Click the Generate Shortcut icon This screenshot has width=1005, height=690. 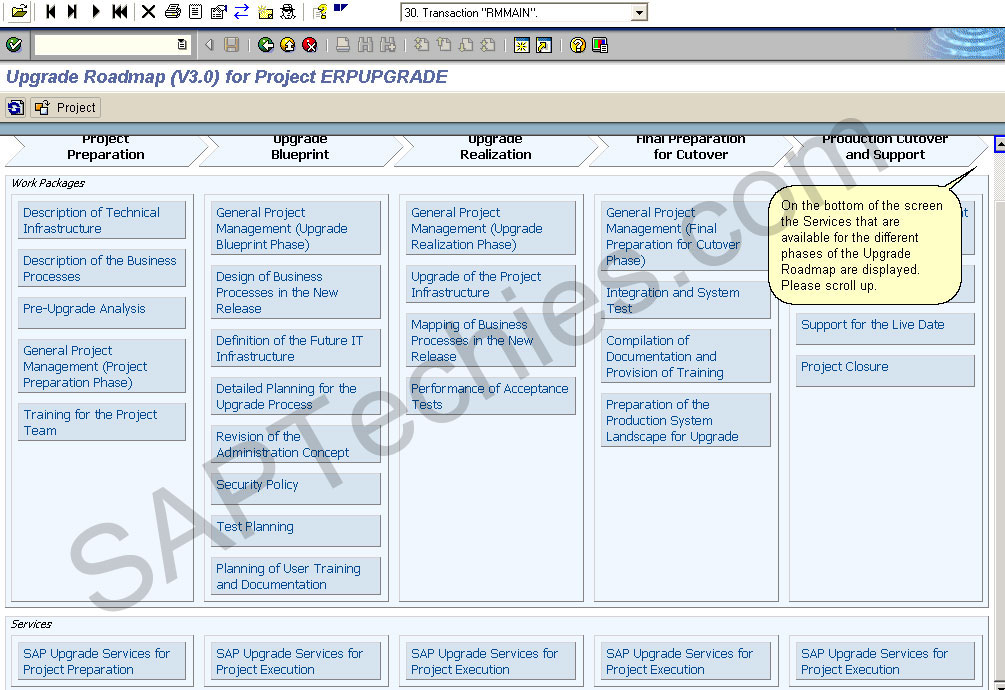coord(544,45)
